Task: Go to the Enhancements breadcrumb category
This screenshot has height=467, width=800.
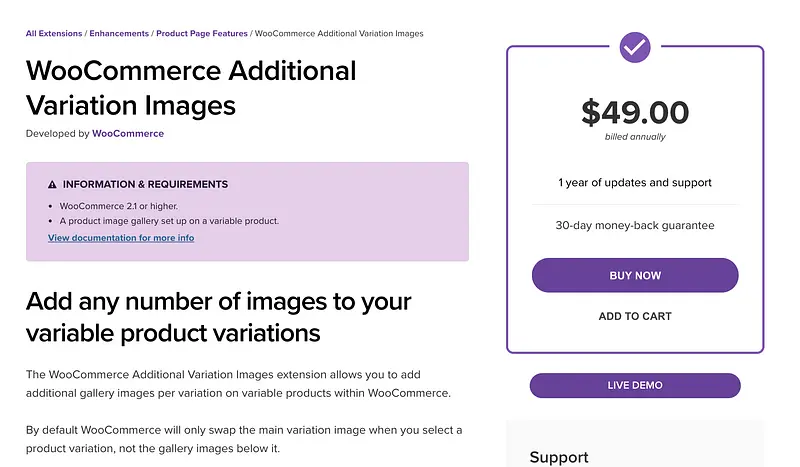Action: tap(119, 33)
